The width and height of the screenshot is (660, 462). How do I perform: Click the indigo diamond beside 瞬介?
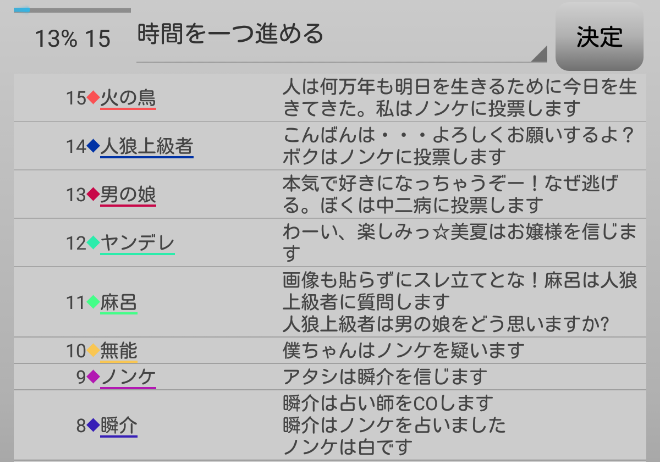94,425
